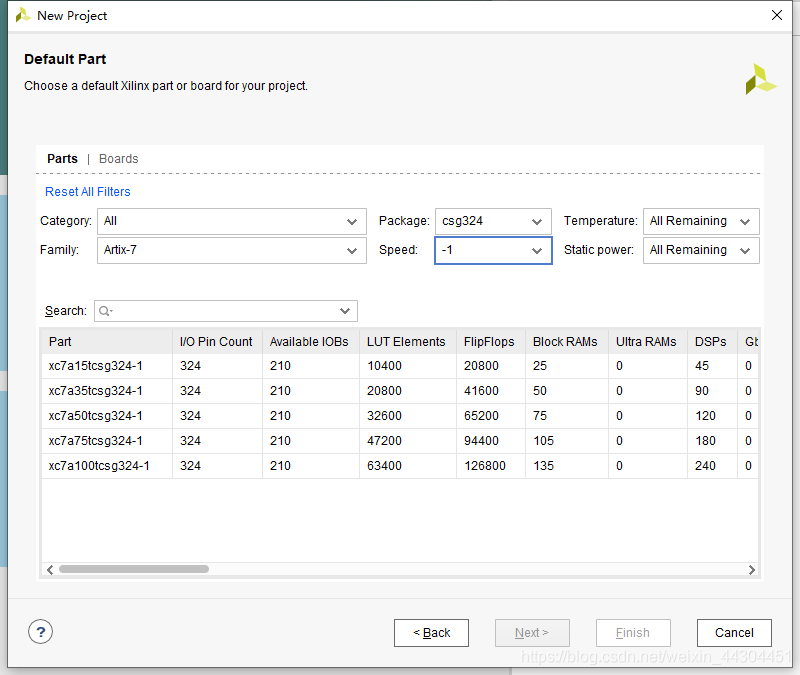Image resolution: width=800 pixels, height=675 pixels.
Task: Click the Finish button
Action: [633, 633]
